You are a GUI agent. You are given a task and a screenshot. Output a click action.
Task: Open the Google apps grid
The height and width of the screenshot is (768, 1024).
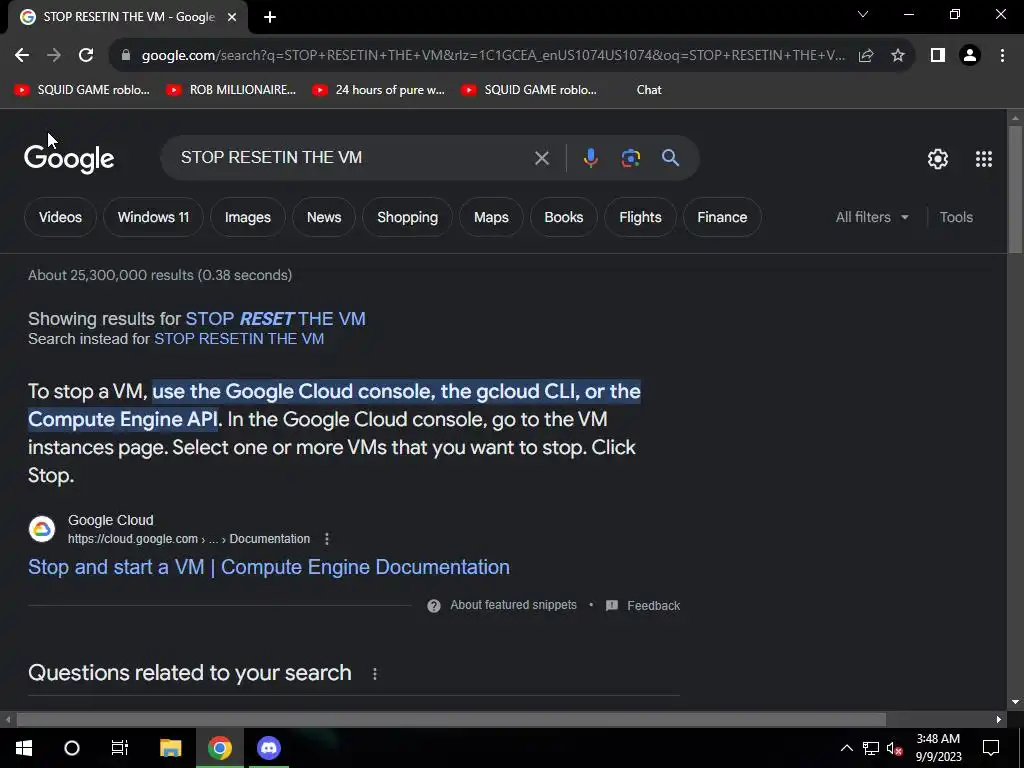click(x=984, y=159)
